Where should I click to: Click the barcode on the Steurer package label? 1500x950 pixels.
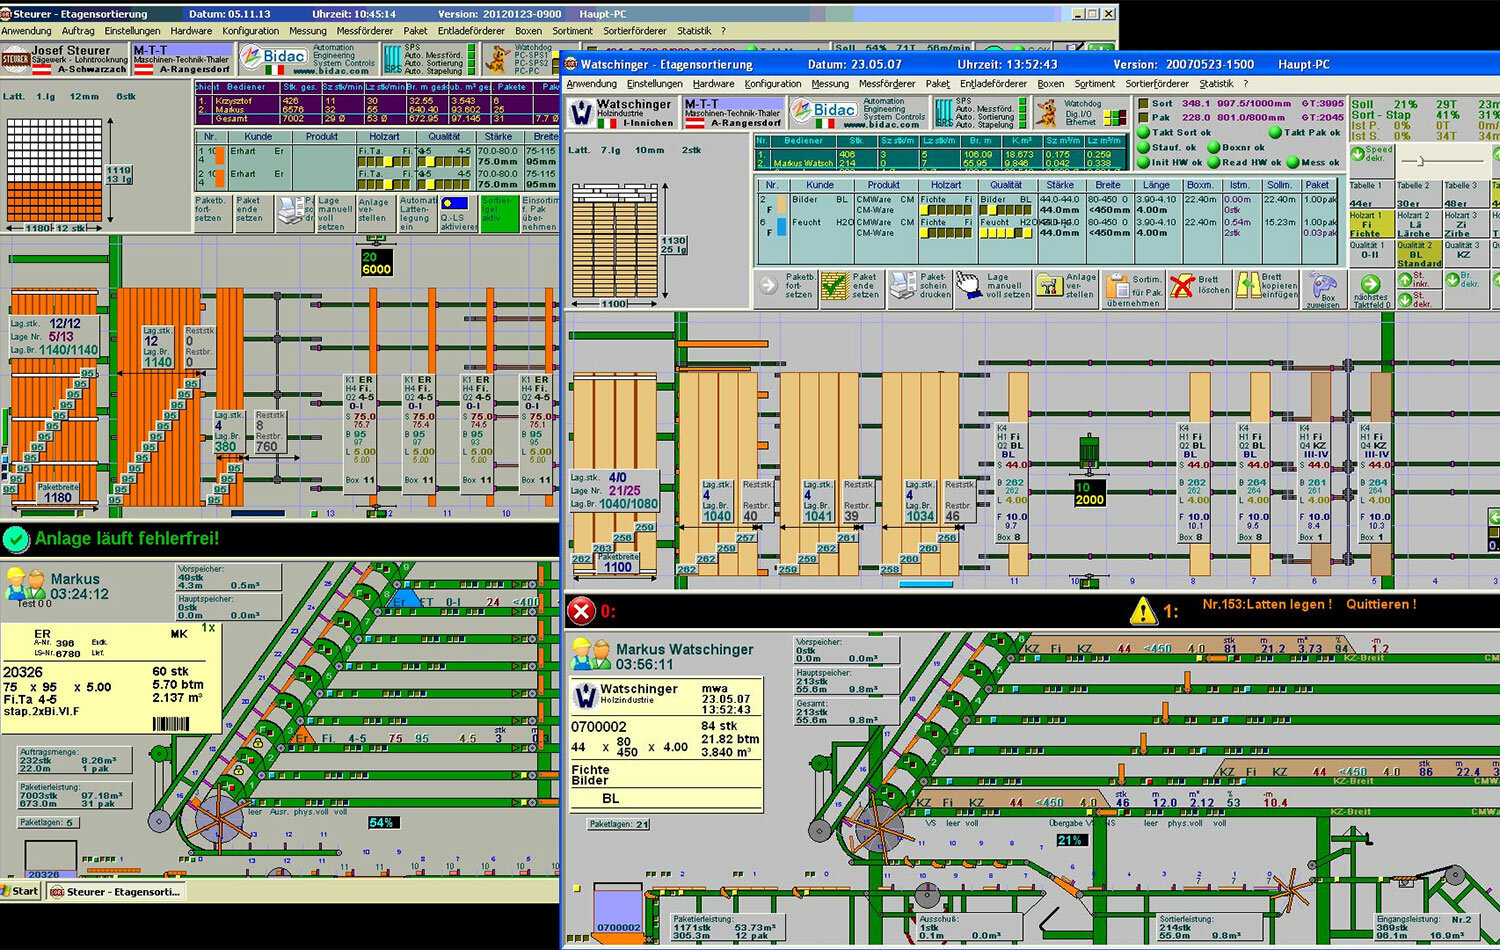tap(171, 725)
